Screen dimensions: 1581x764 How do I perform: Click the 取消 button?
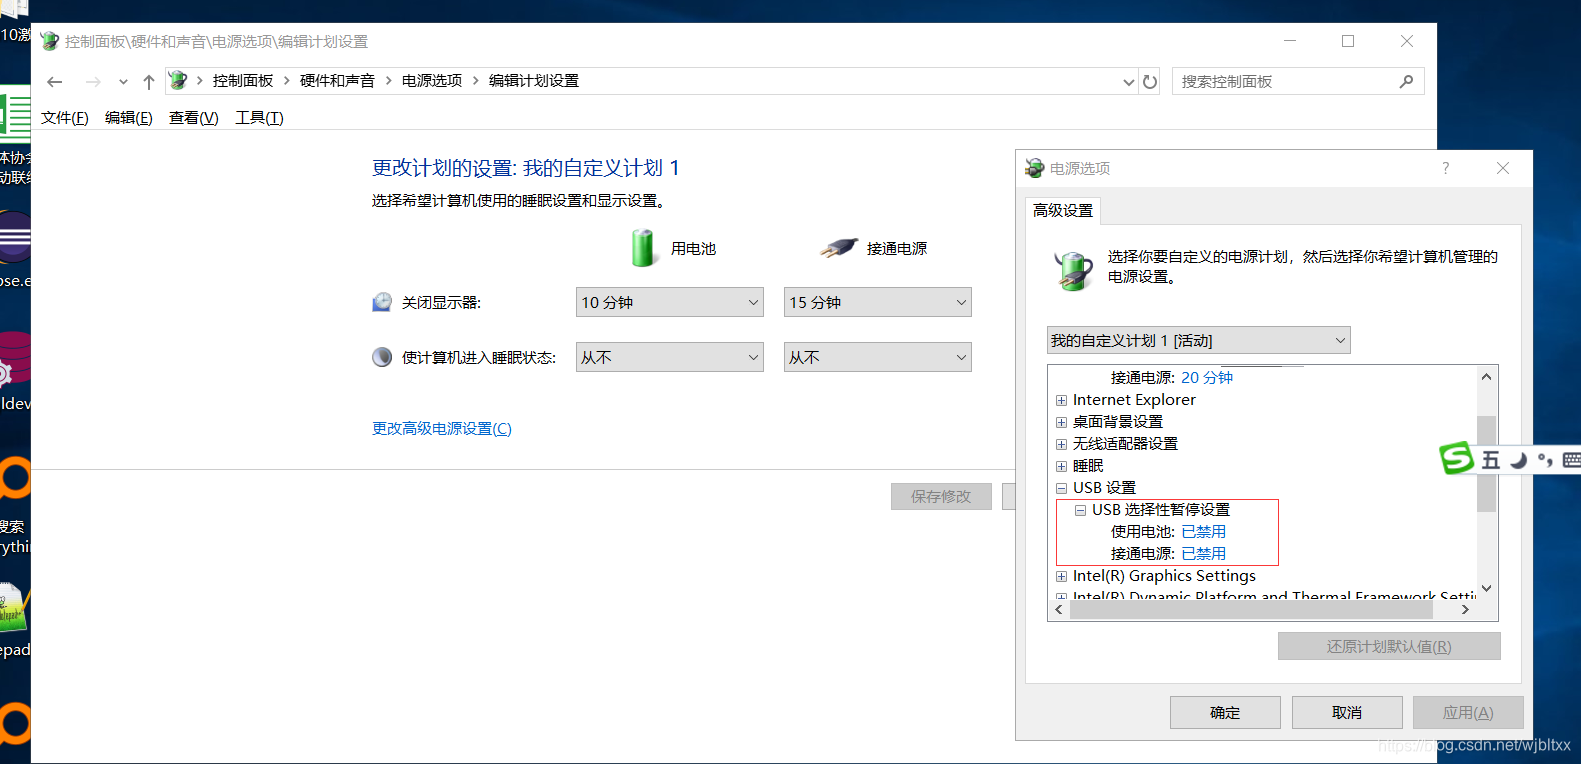1347,712
